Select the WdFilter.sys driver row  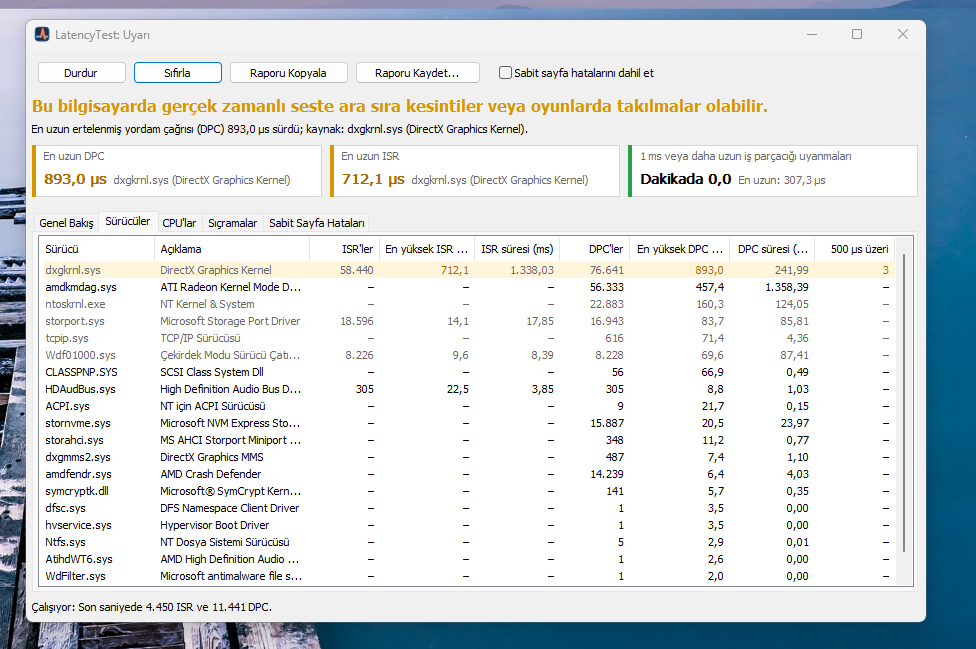467,576
